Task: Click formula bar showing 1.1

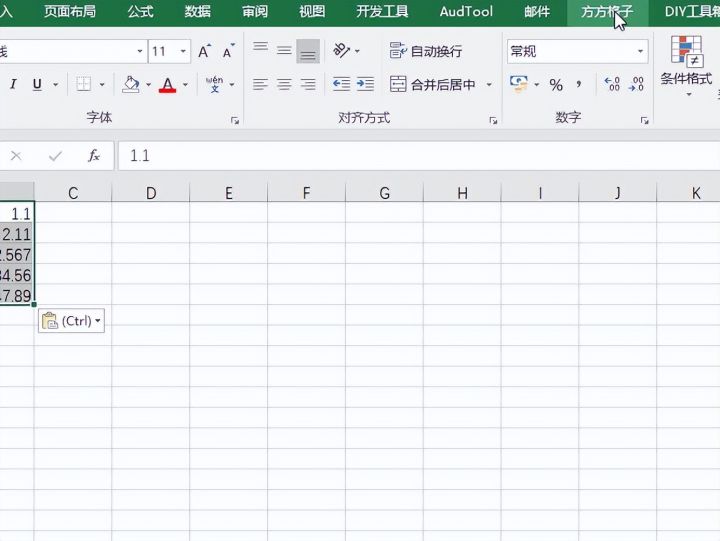Action: 419,156
